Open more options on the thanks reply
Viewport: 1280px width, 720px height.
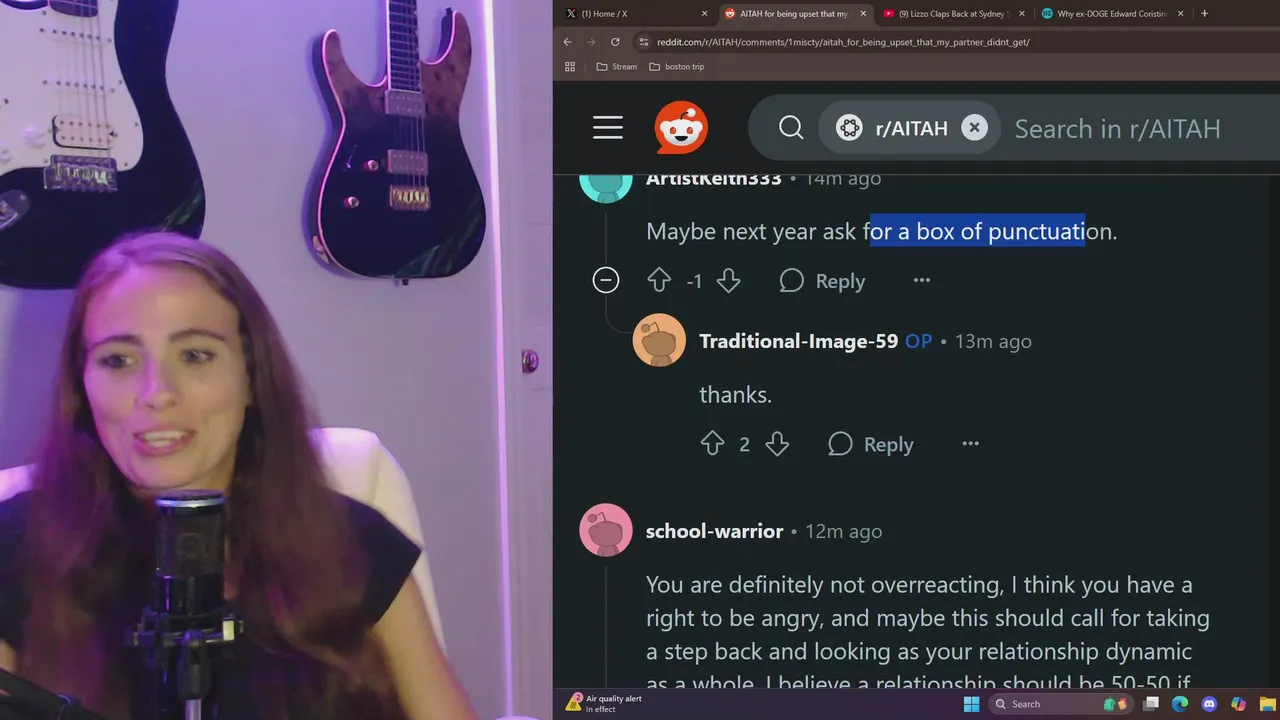(970, 443)
